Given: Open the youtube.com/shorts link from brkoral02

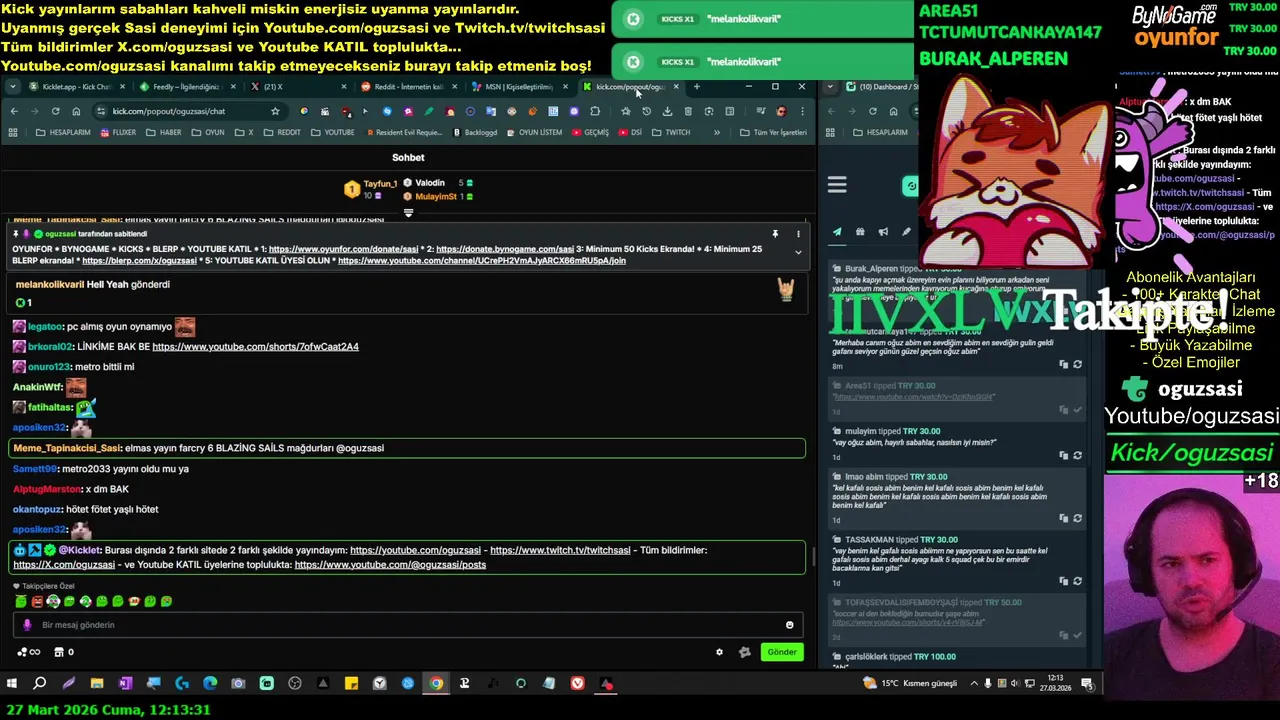Looking at the screenshot, I should click(255, 346).
